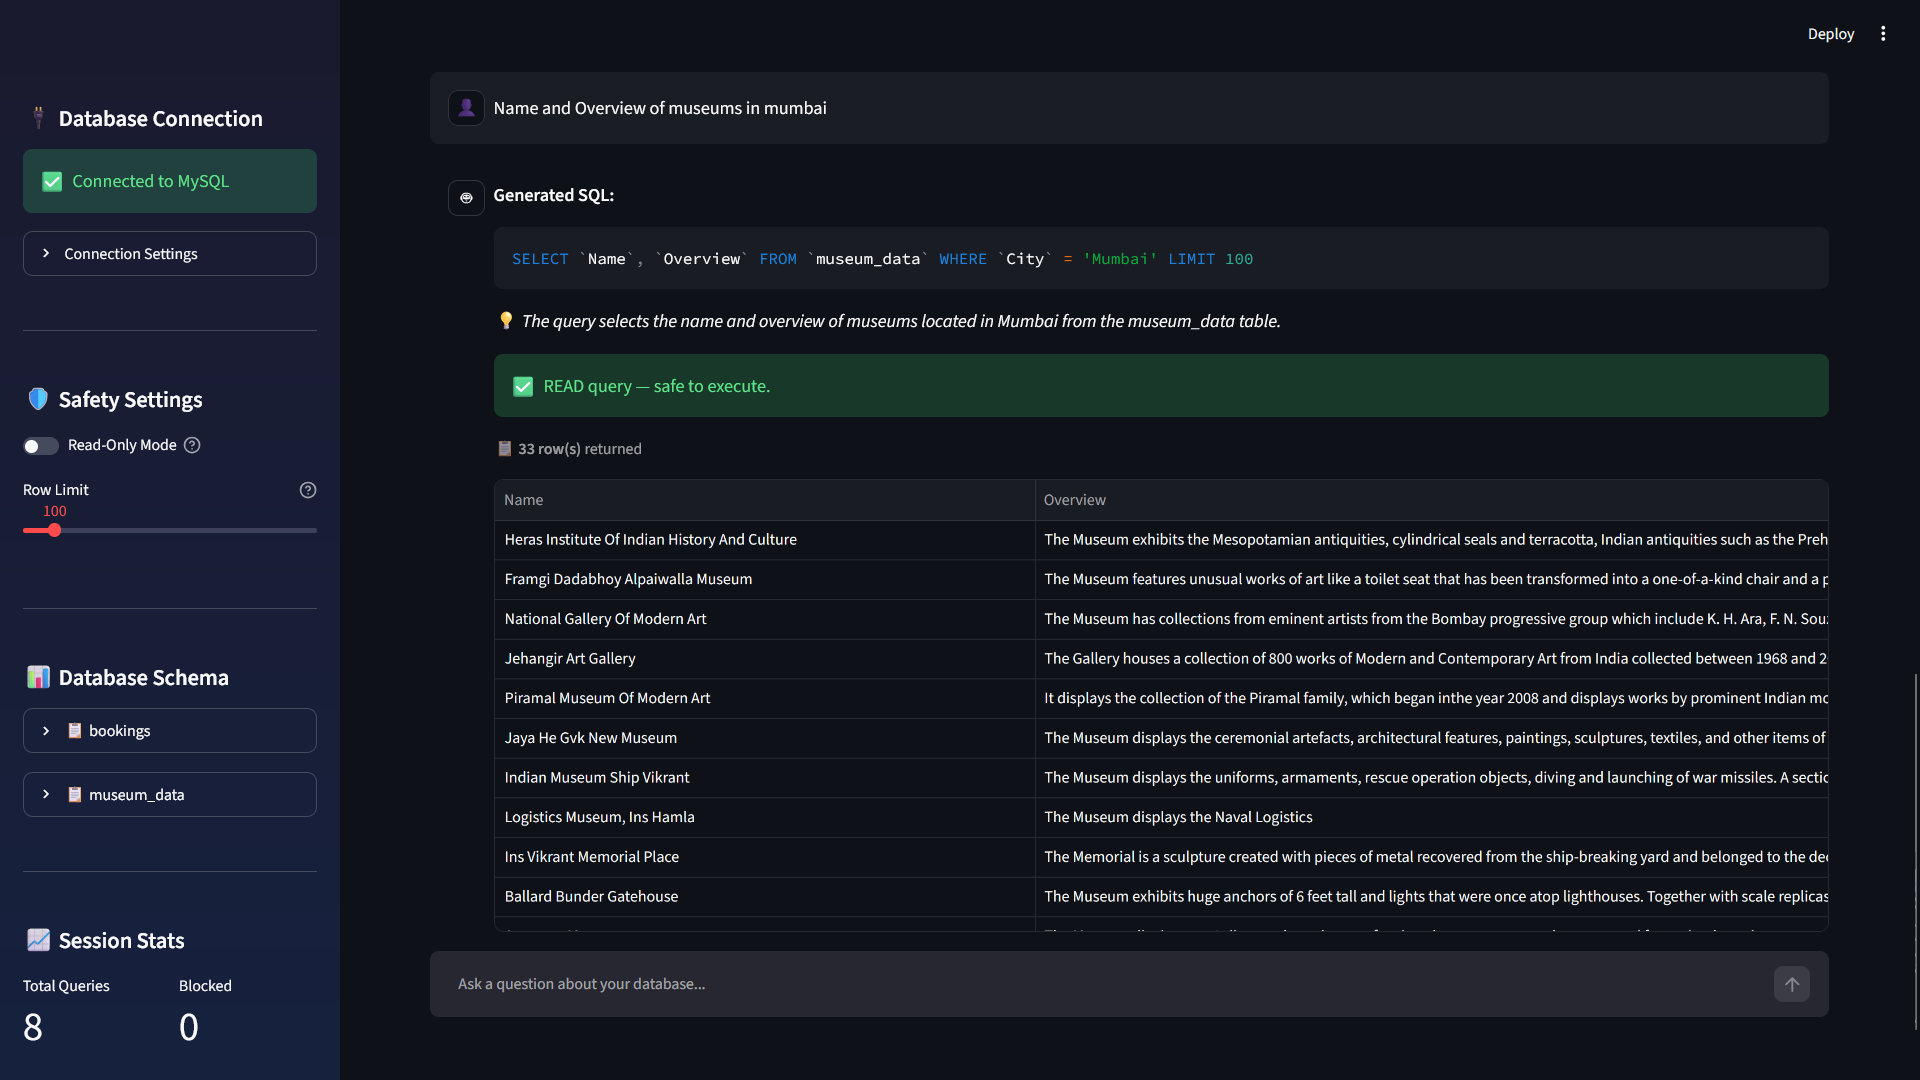Select 'Piramal Museum Of Modern Art' cell
Viewport: 1920px width, 1080px height.
pyautogui.click(x=764, y=698)
